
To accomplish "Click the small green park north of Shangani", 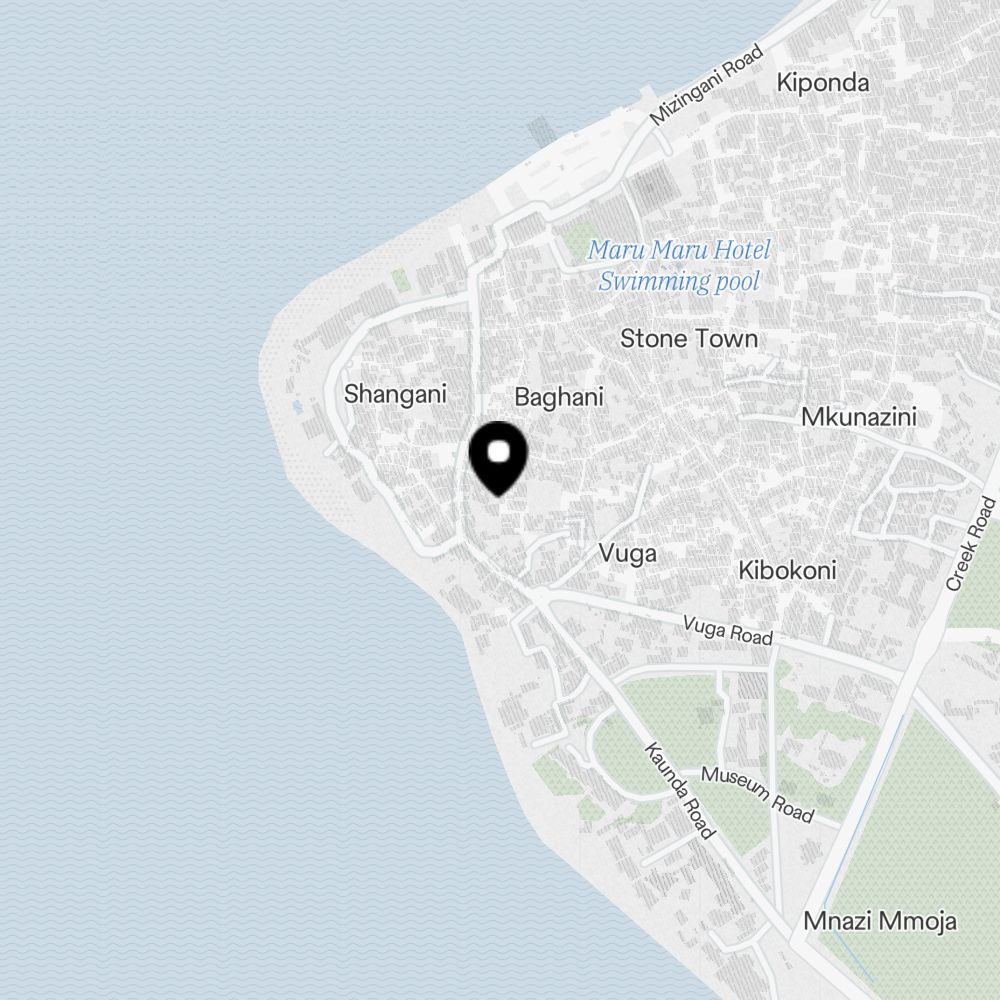I will (x=399, y=279).
